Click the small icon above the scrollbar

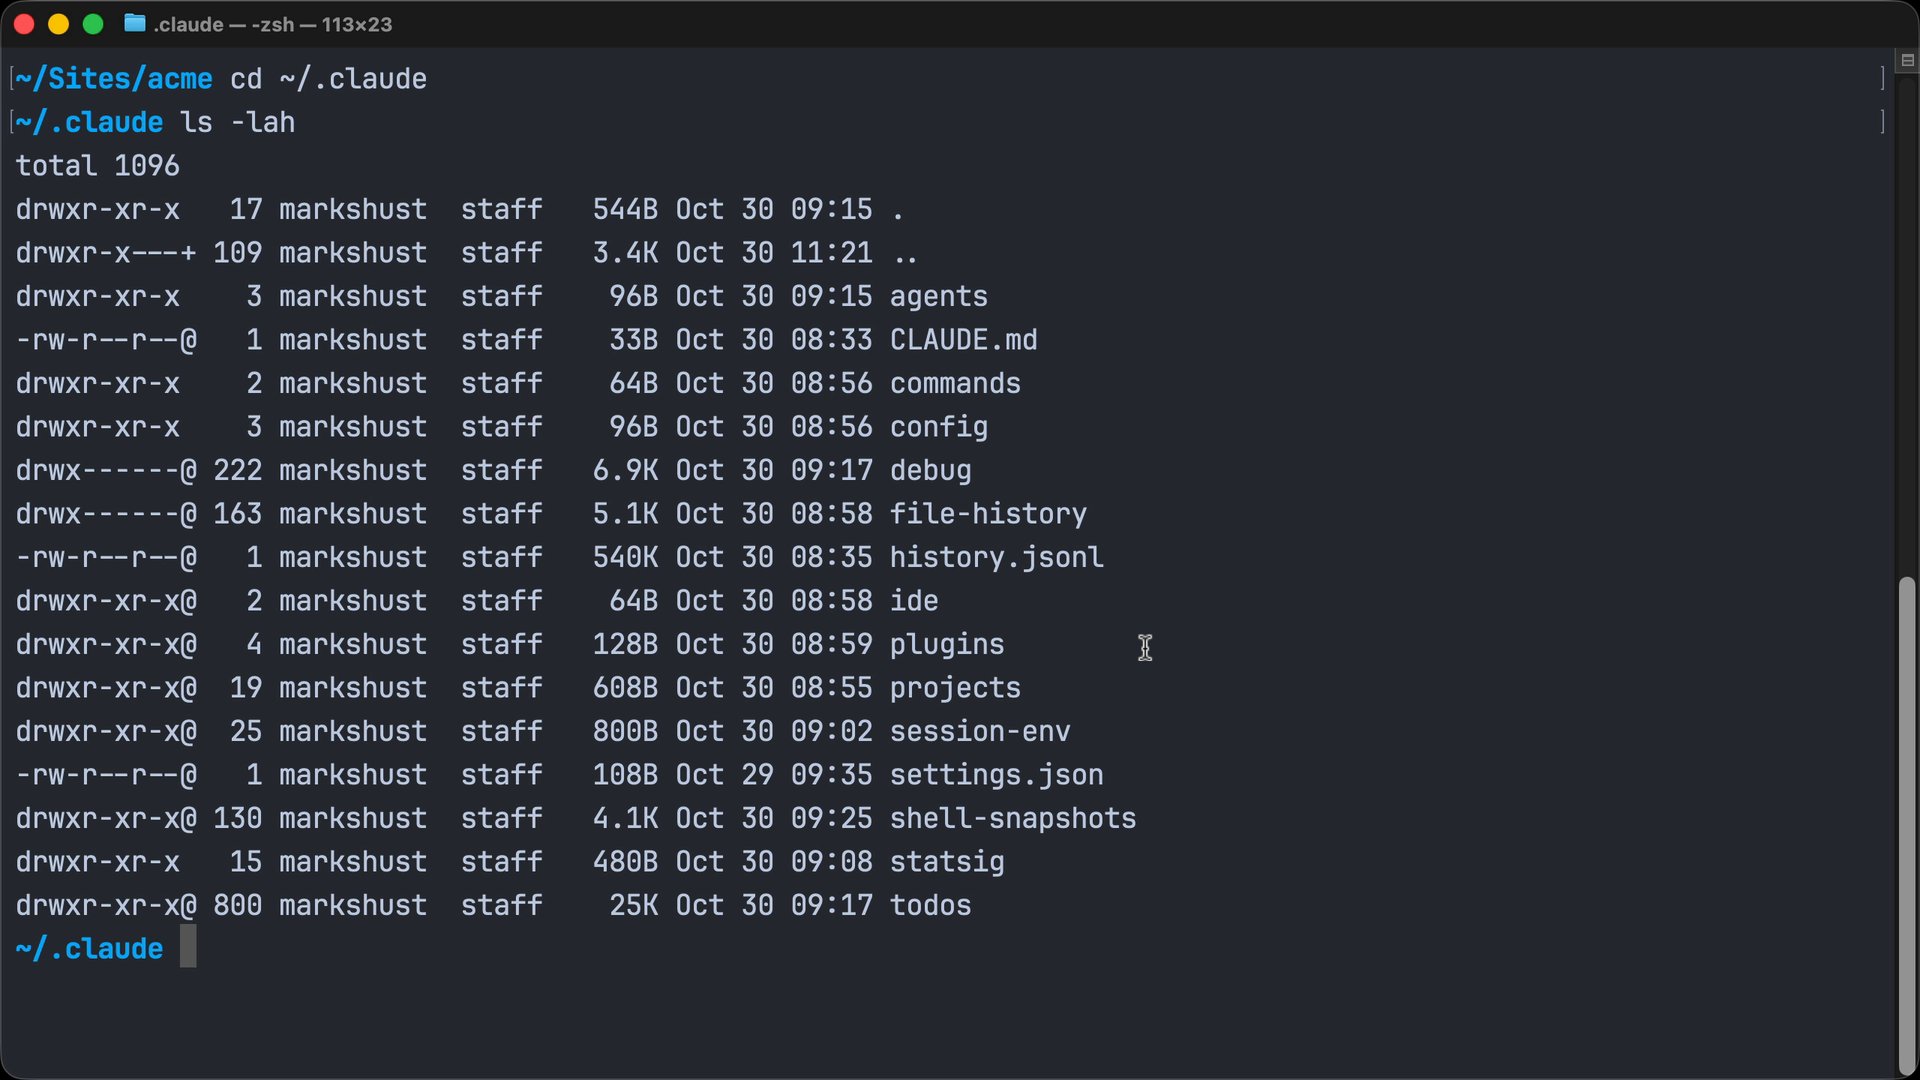click(x=1907, y=60)
